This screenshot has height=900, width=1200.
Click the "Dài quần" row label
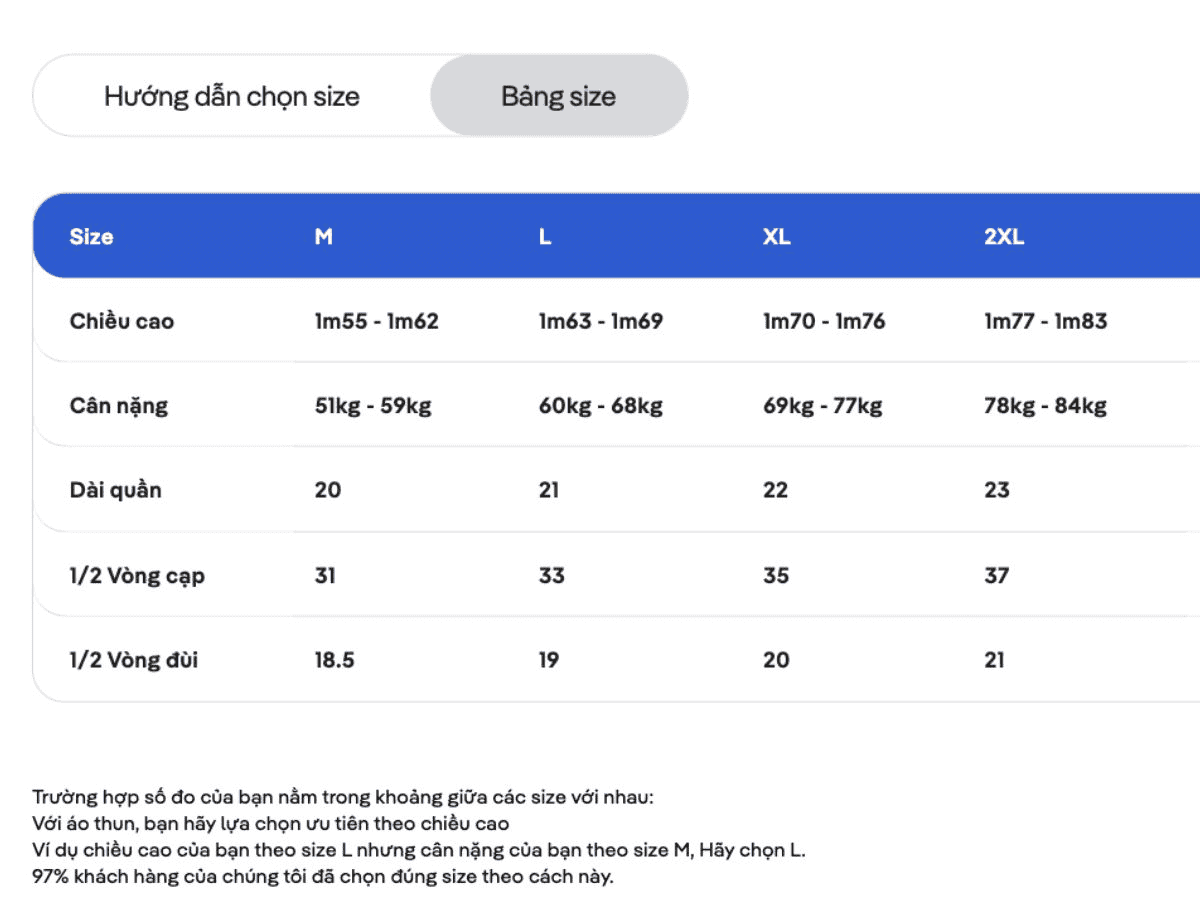[115, 490]
